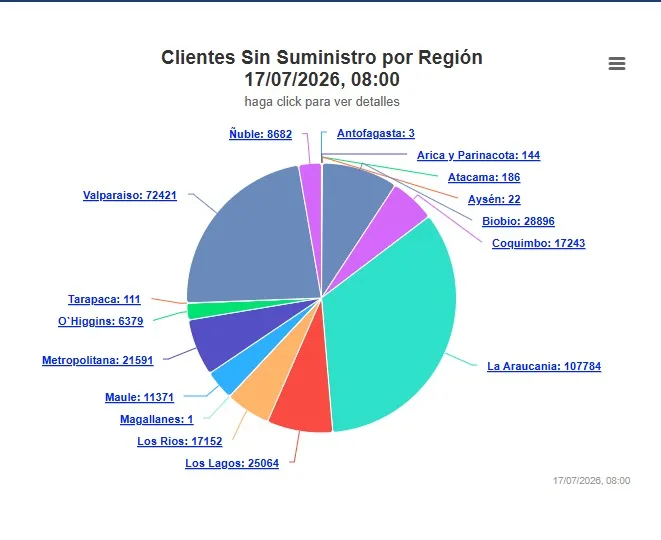The height and width of the screenshot is (540, 661).
Task: Select the Los Rios: 17152 label
Action: click(x=180, y=441)
